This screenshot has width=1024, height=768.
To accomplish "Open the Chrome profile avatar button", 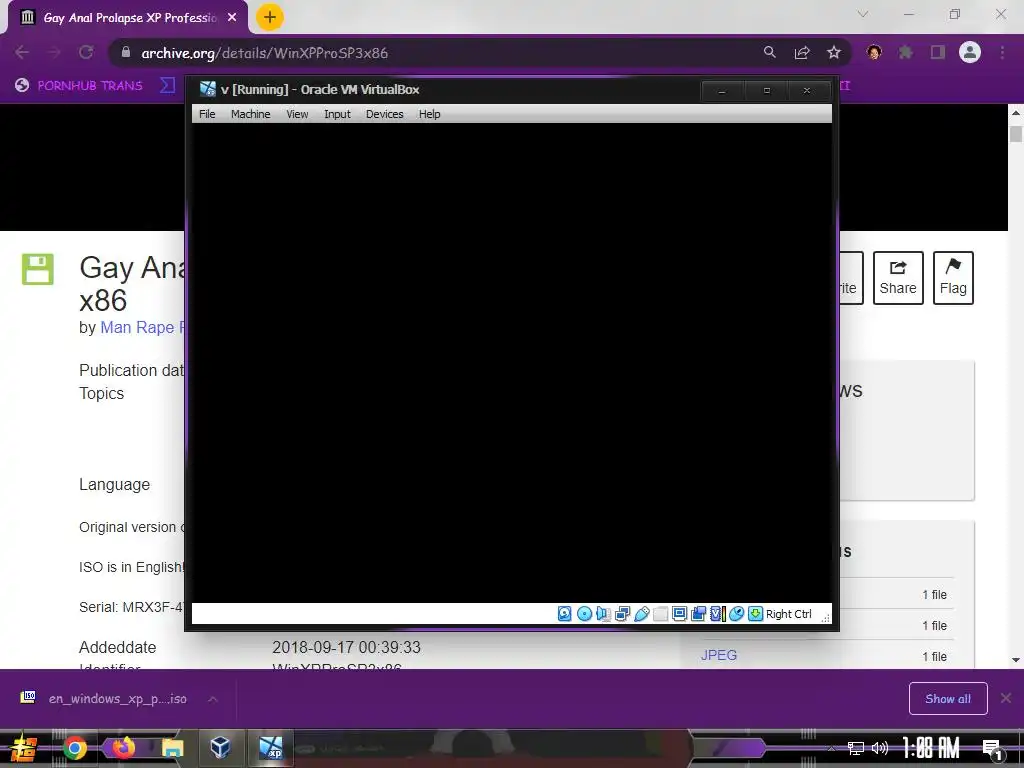I will coord(970,52).
